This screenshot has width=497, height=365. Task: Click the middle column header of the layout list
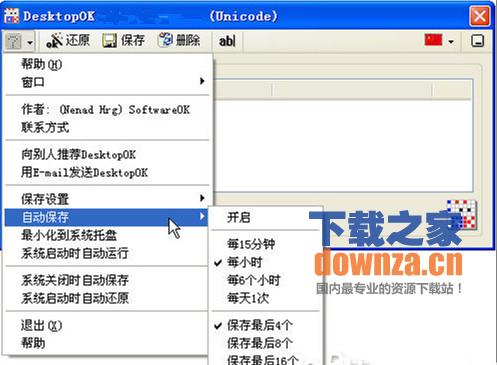coord(352,90)
